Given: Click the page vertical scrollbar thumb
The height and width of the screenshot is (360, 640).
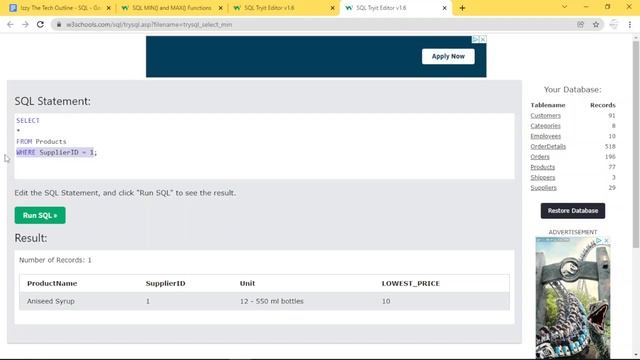Looking at the screenshot, I should tap(636, 143).
